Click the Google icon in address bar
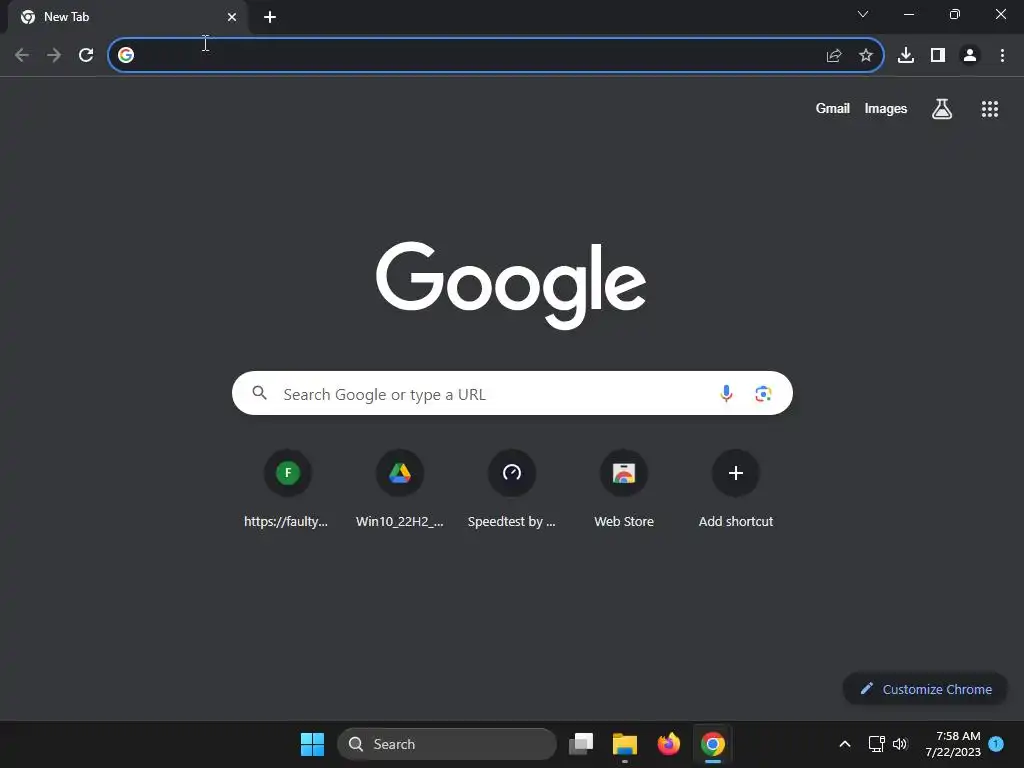Screen dimensions: 1024x768 pyautogui.click(x=126, y=56)
